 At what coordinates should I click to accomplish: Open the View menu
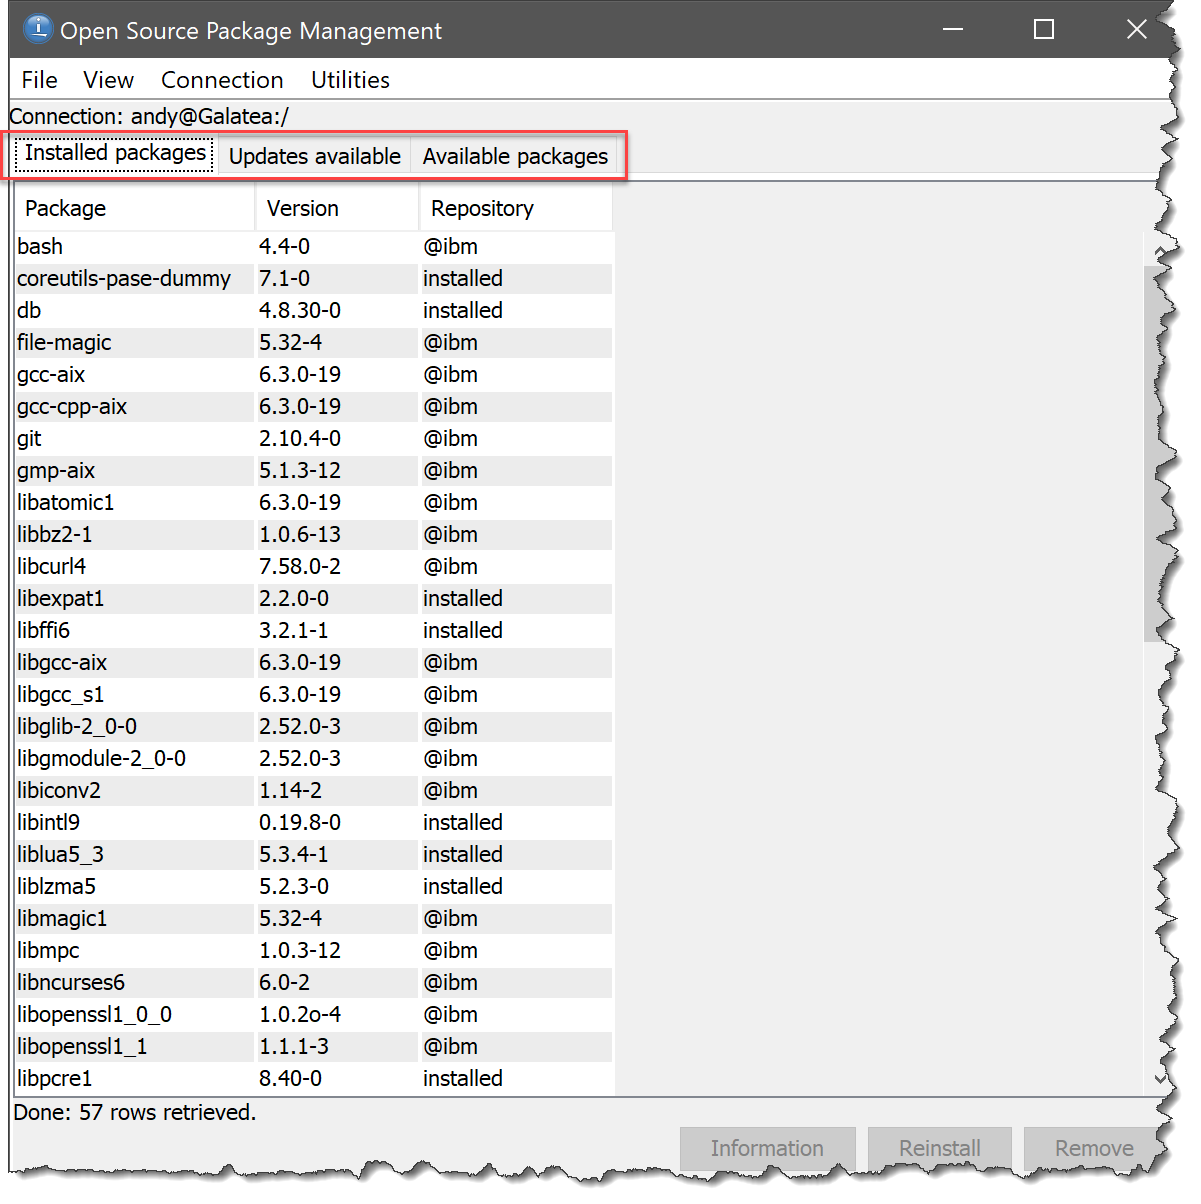point(108,80)
